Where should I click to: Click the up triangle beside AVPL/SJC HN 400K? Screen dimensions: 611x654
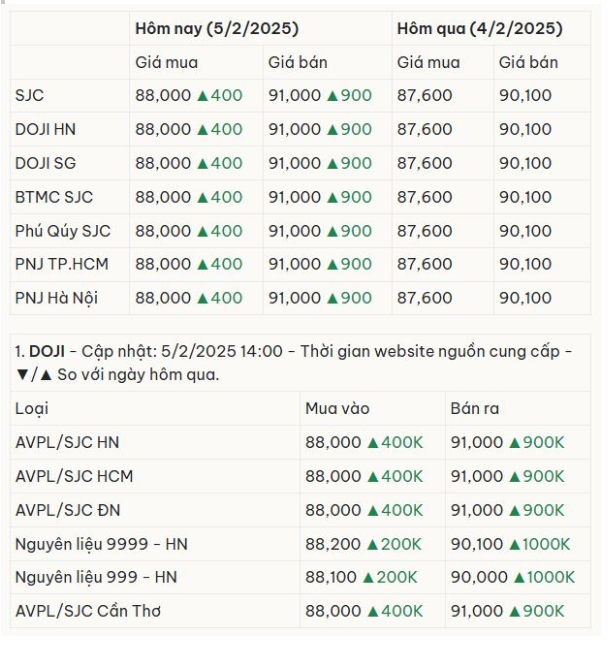click(373, 443)
